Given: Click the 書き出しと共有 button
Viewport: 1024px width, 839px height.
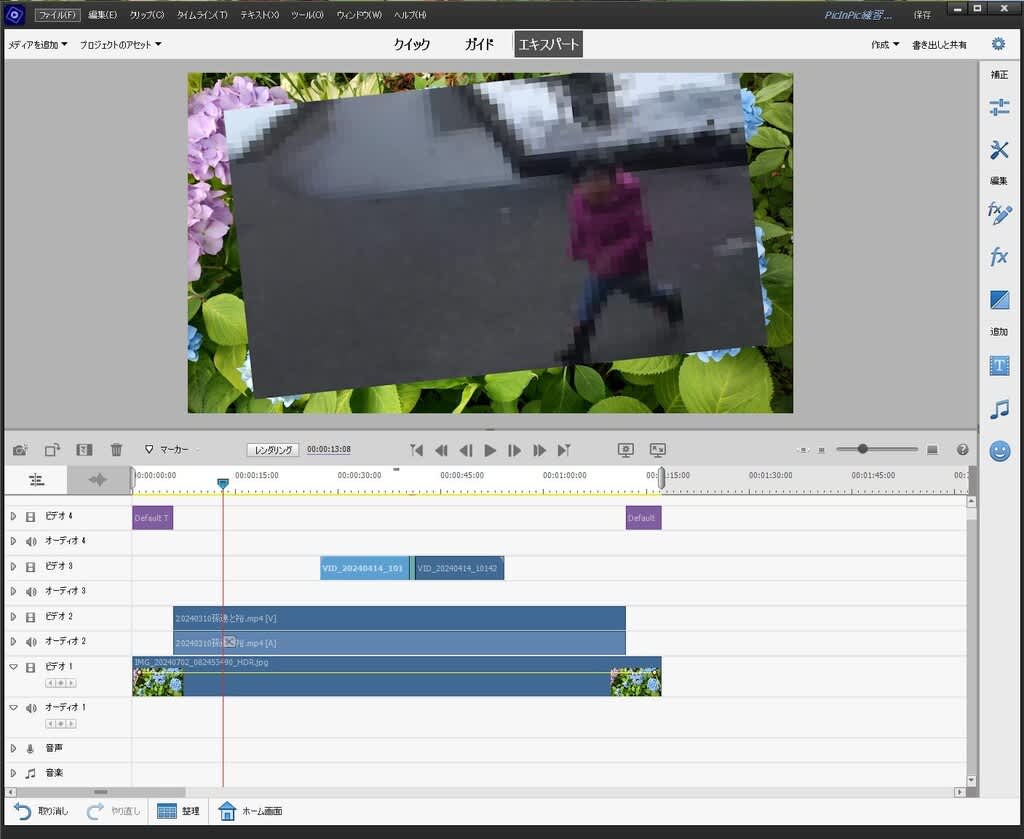Looking at the screenshot, I should coord(939,45).
